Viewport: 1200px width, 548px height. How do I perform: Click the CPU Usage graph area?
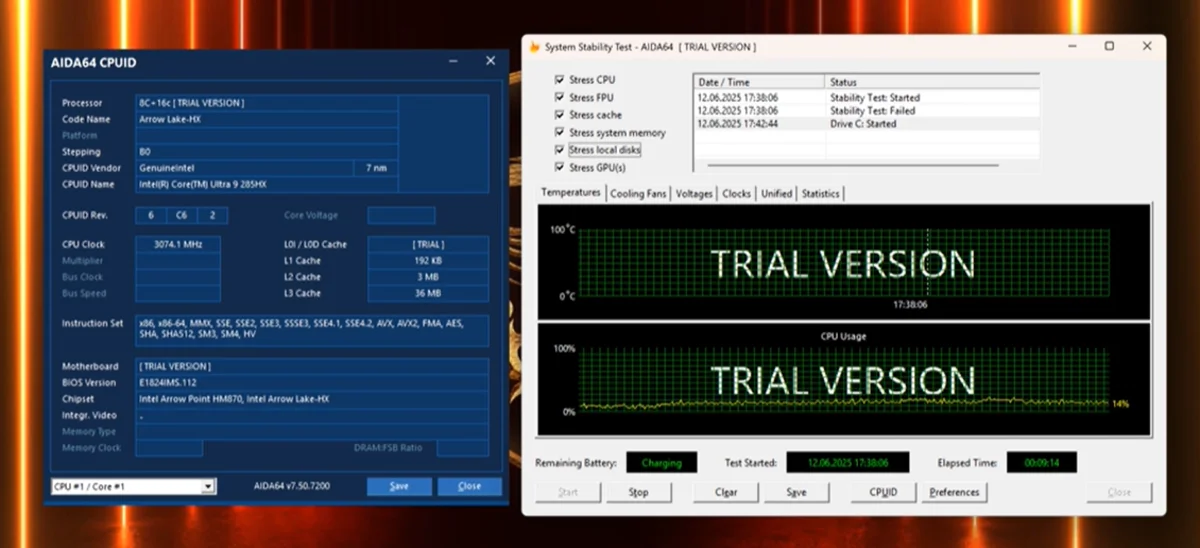(x=844, y=380)
